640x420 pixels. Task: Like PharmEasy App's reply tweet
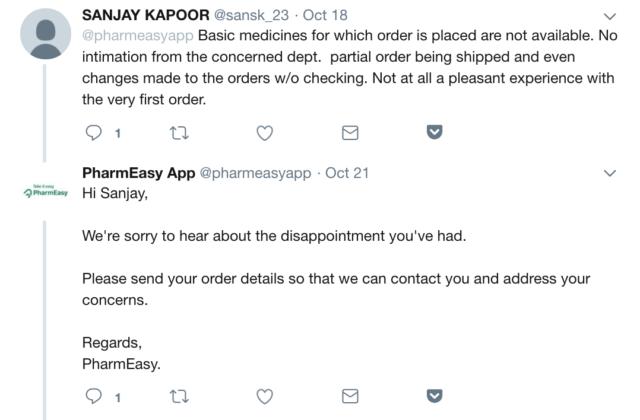pyautogui.click(x=265, y=397)
